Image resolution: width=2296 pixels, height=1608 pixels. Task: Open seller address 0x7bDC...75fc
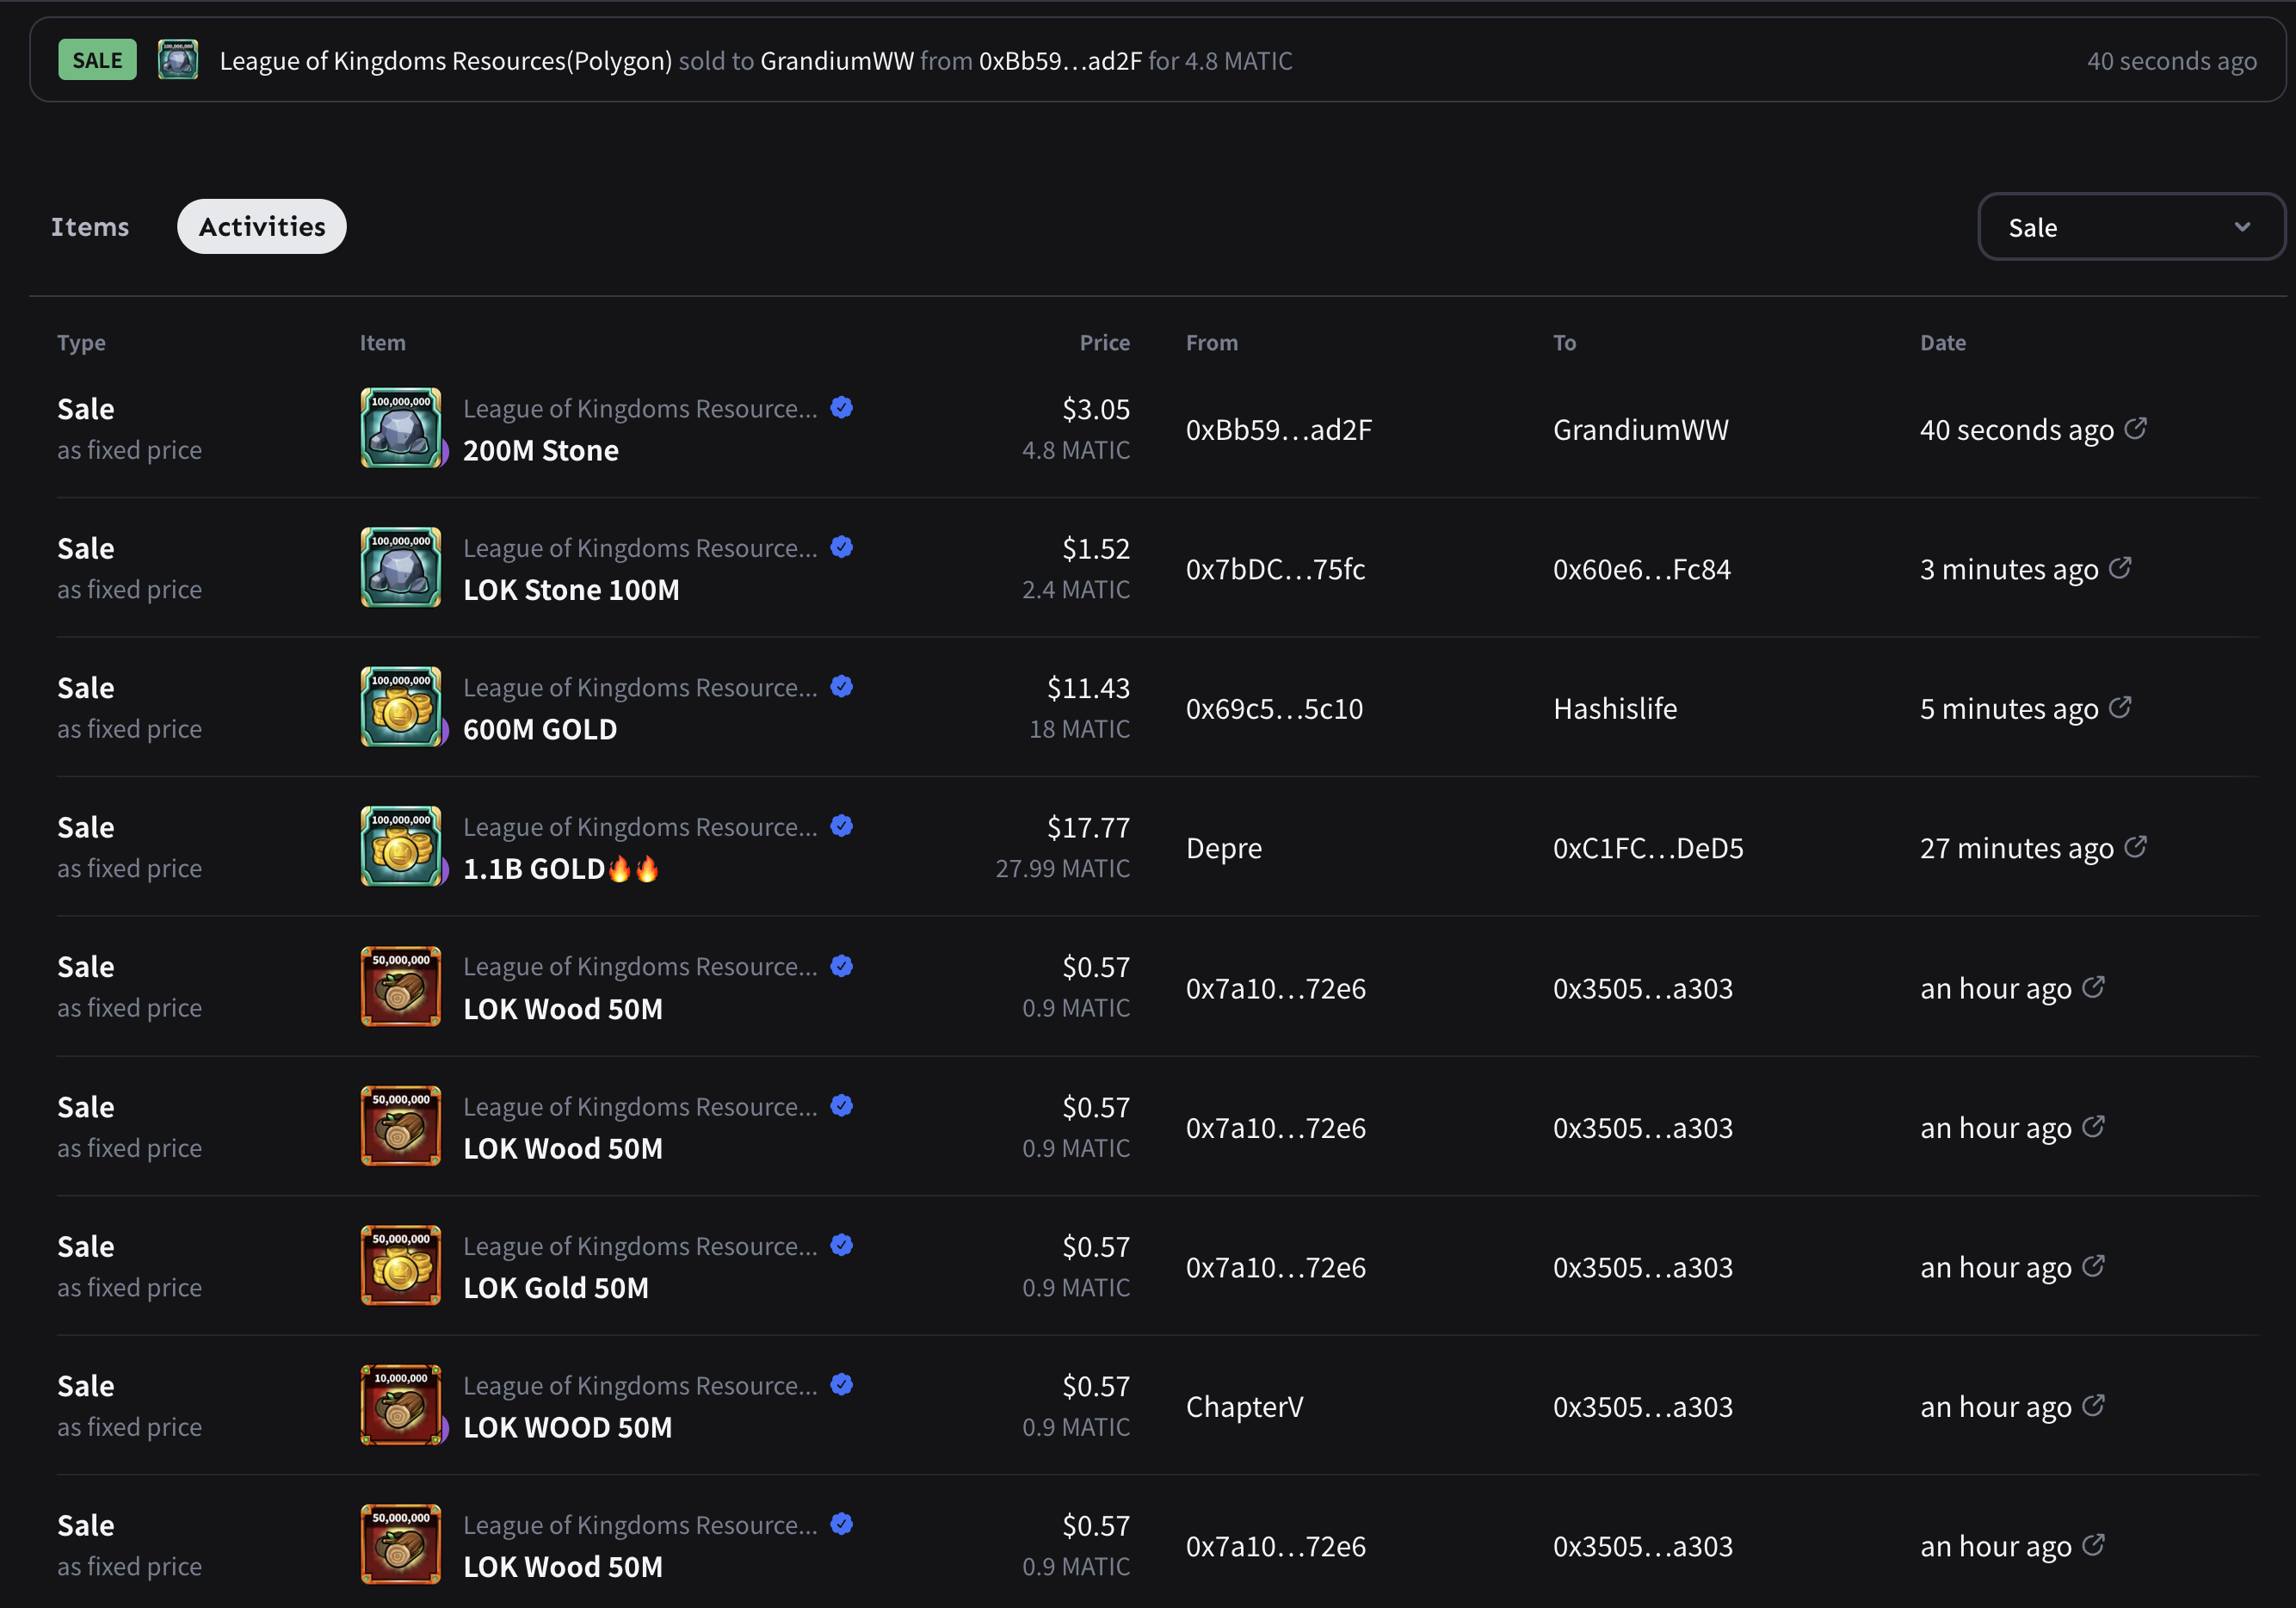click(1275, 569)
